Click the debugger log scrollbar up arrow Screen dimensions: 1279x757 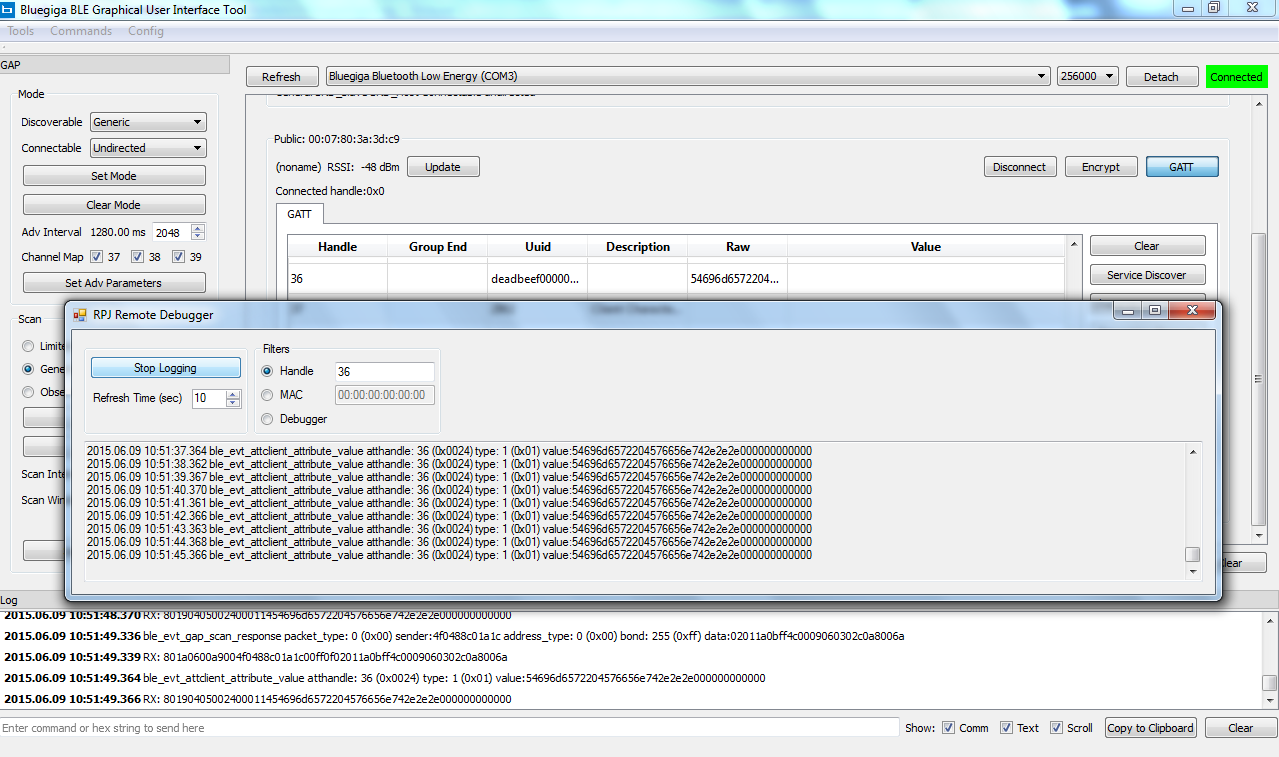coord(1193,451)
